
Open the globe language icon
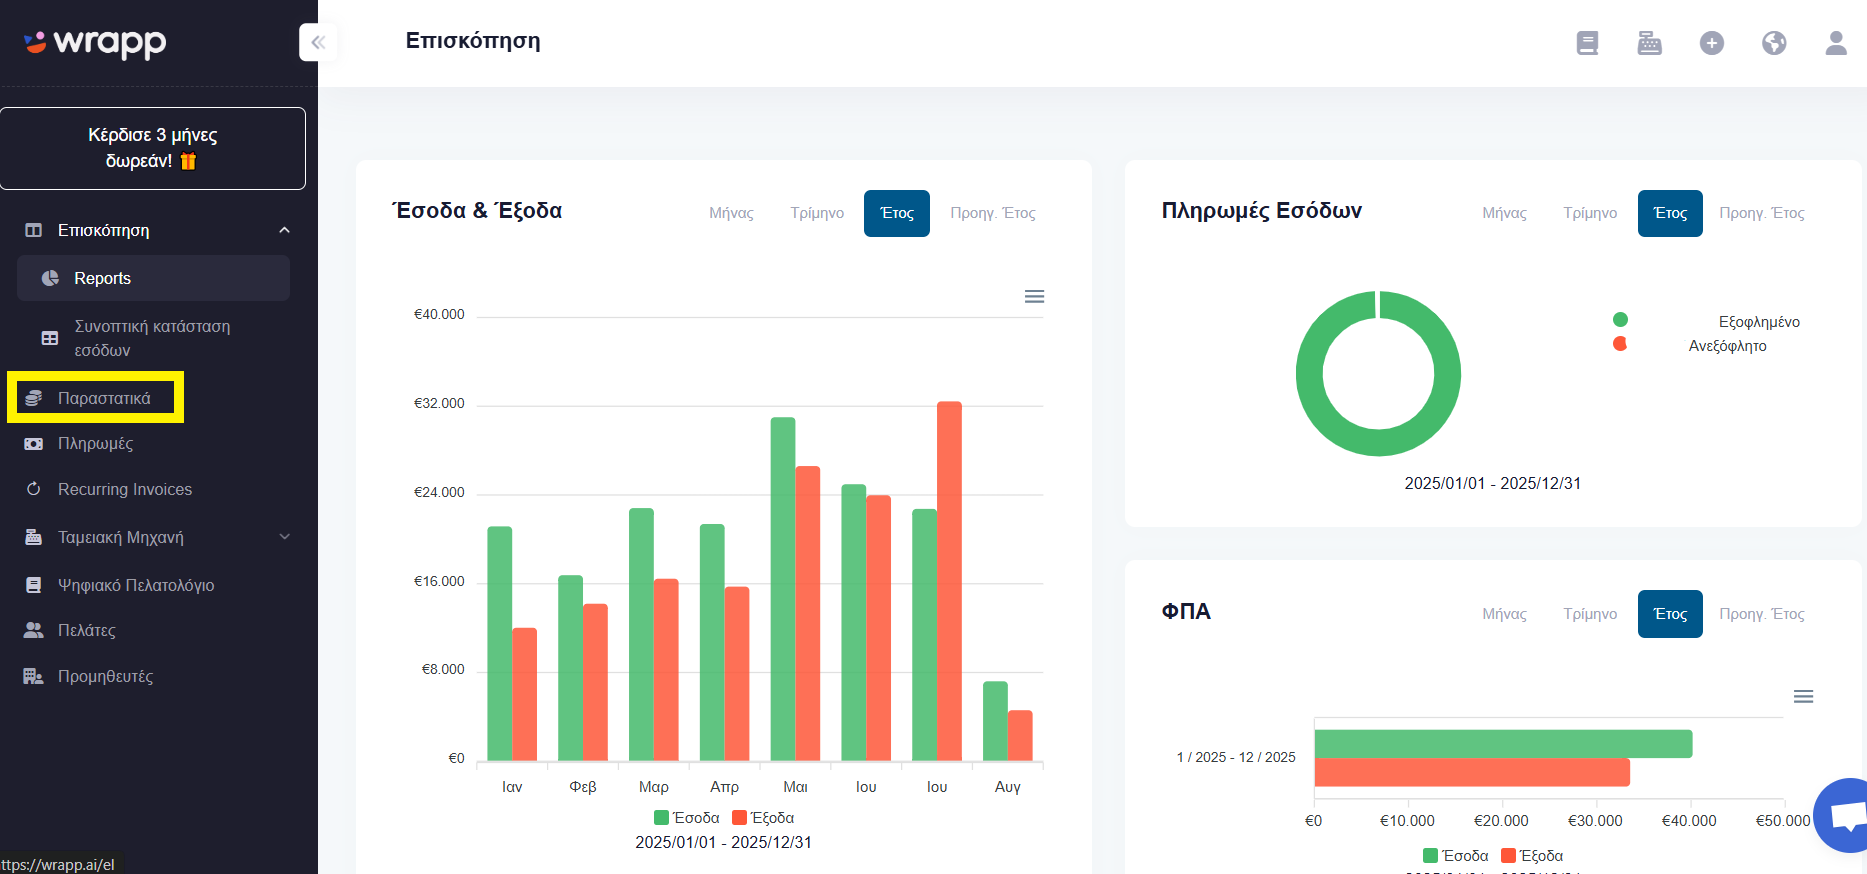tap(1774, 43)
